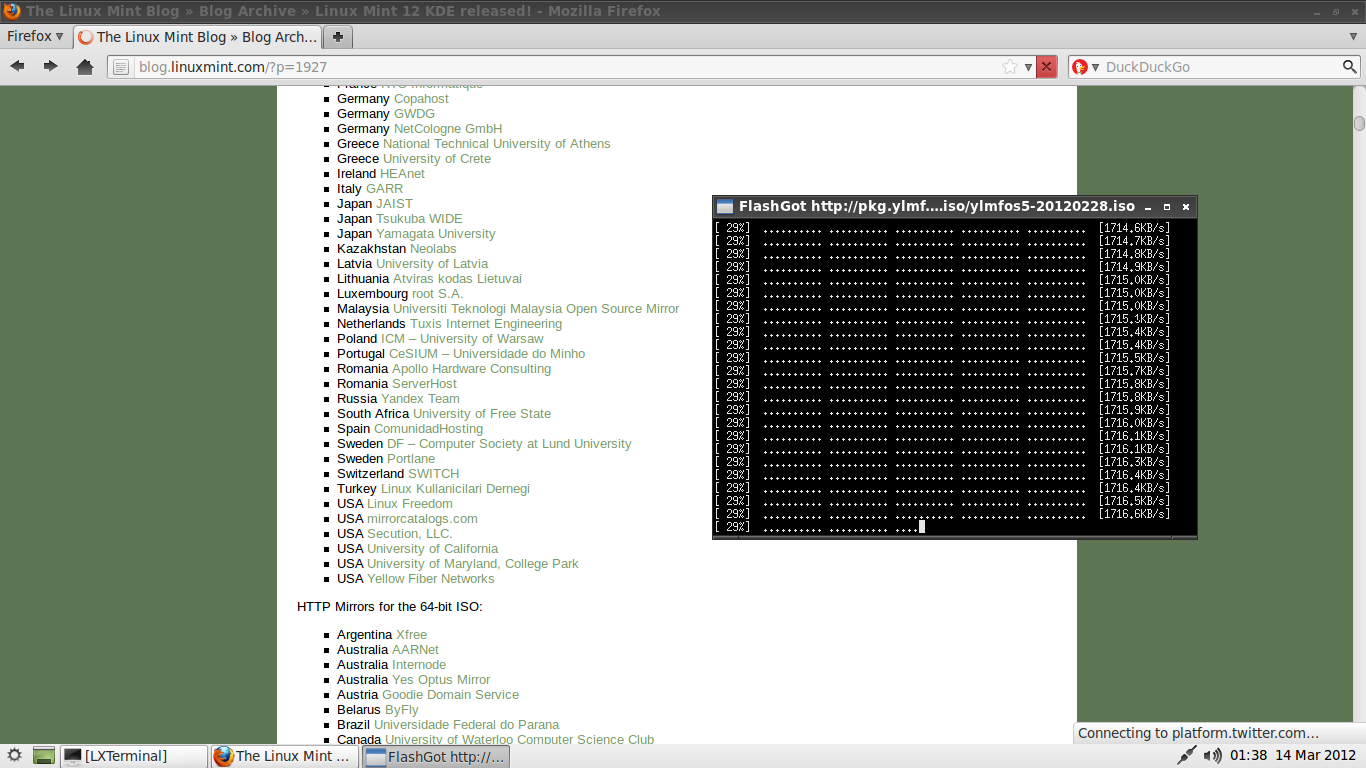Open the University of Latvia link
Image resolution: width=1366 pixels, height=768 pixels.
pyautogui.click(x=432, y=263)
